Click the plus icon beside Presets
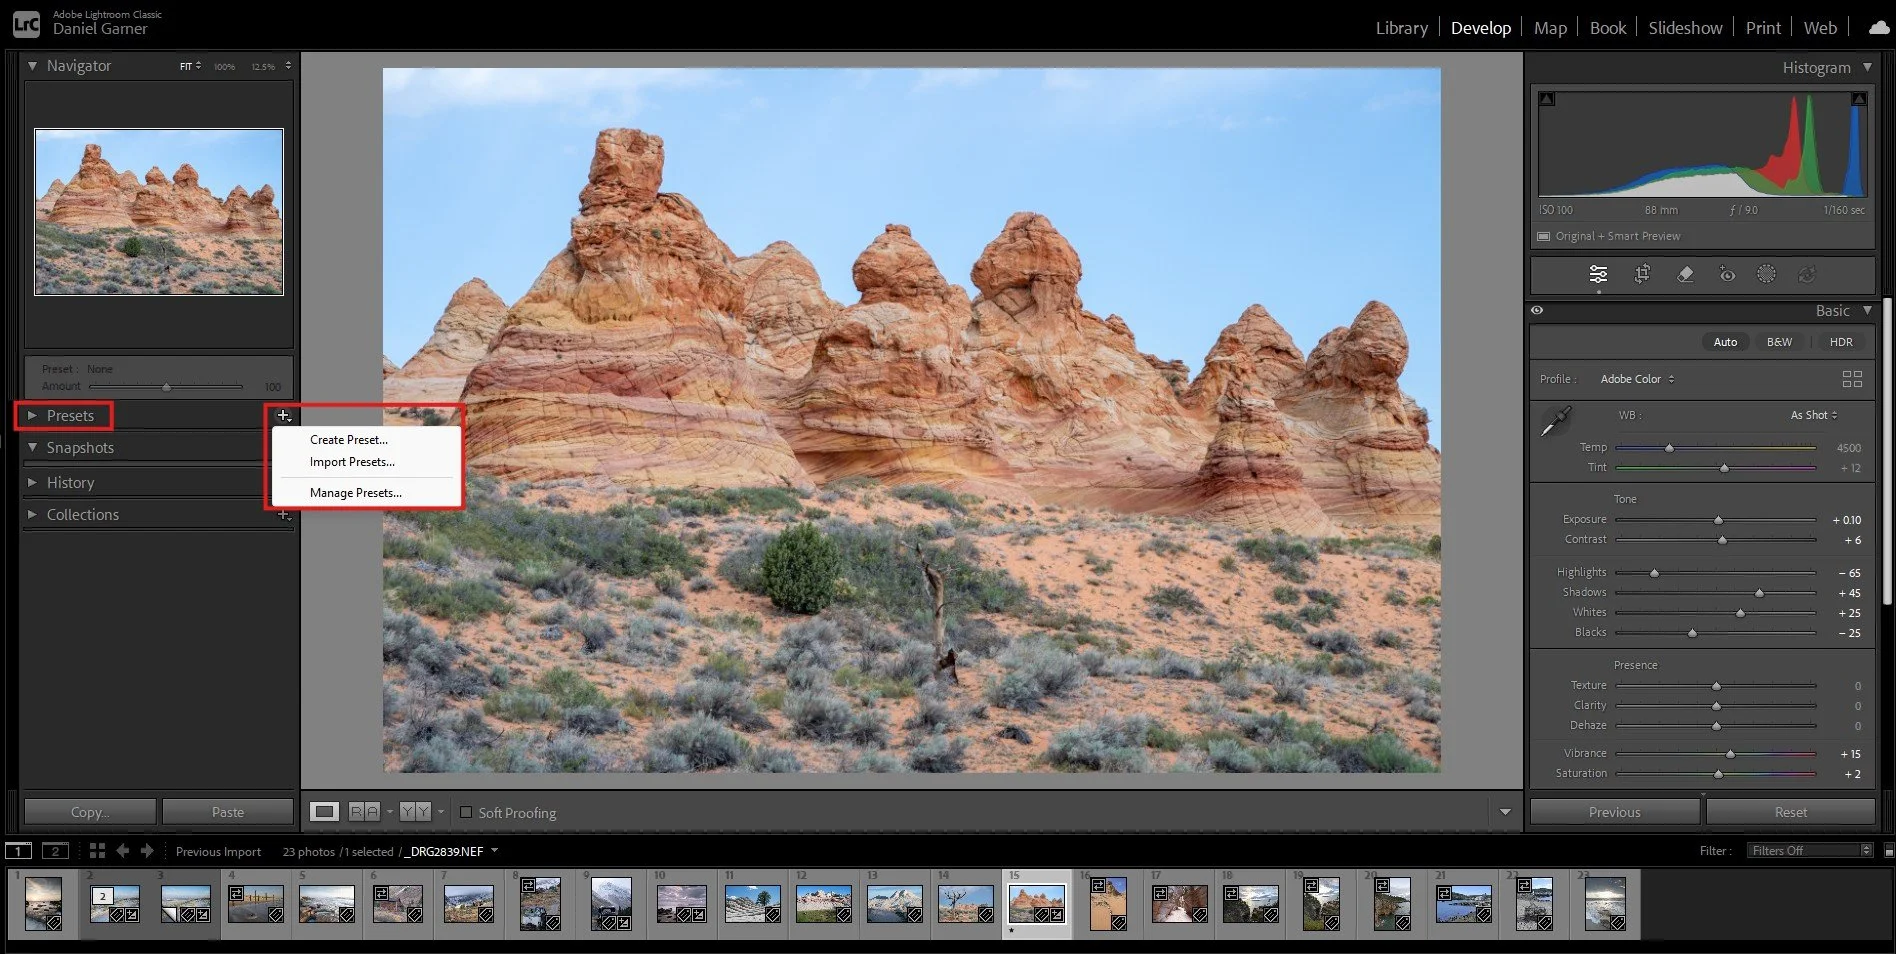Image resolution: width=1896 pixels, height=954 pixels. (284, 415)
